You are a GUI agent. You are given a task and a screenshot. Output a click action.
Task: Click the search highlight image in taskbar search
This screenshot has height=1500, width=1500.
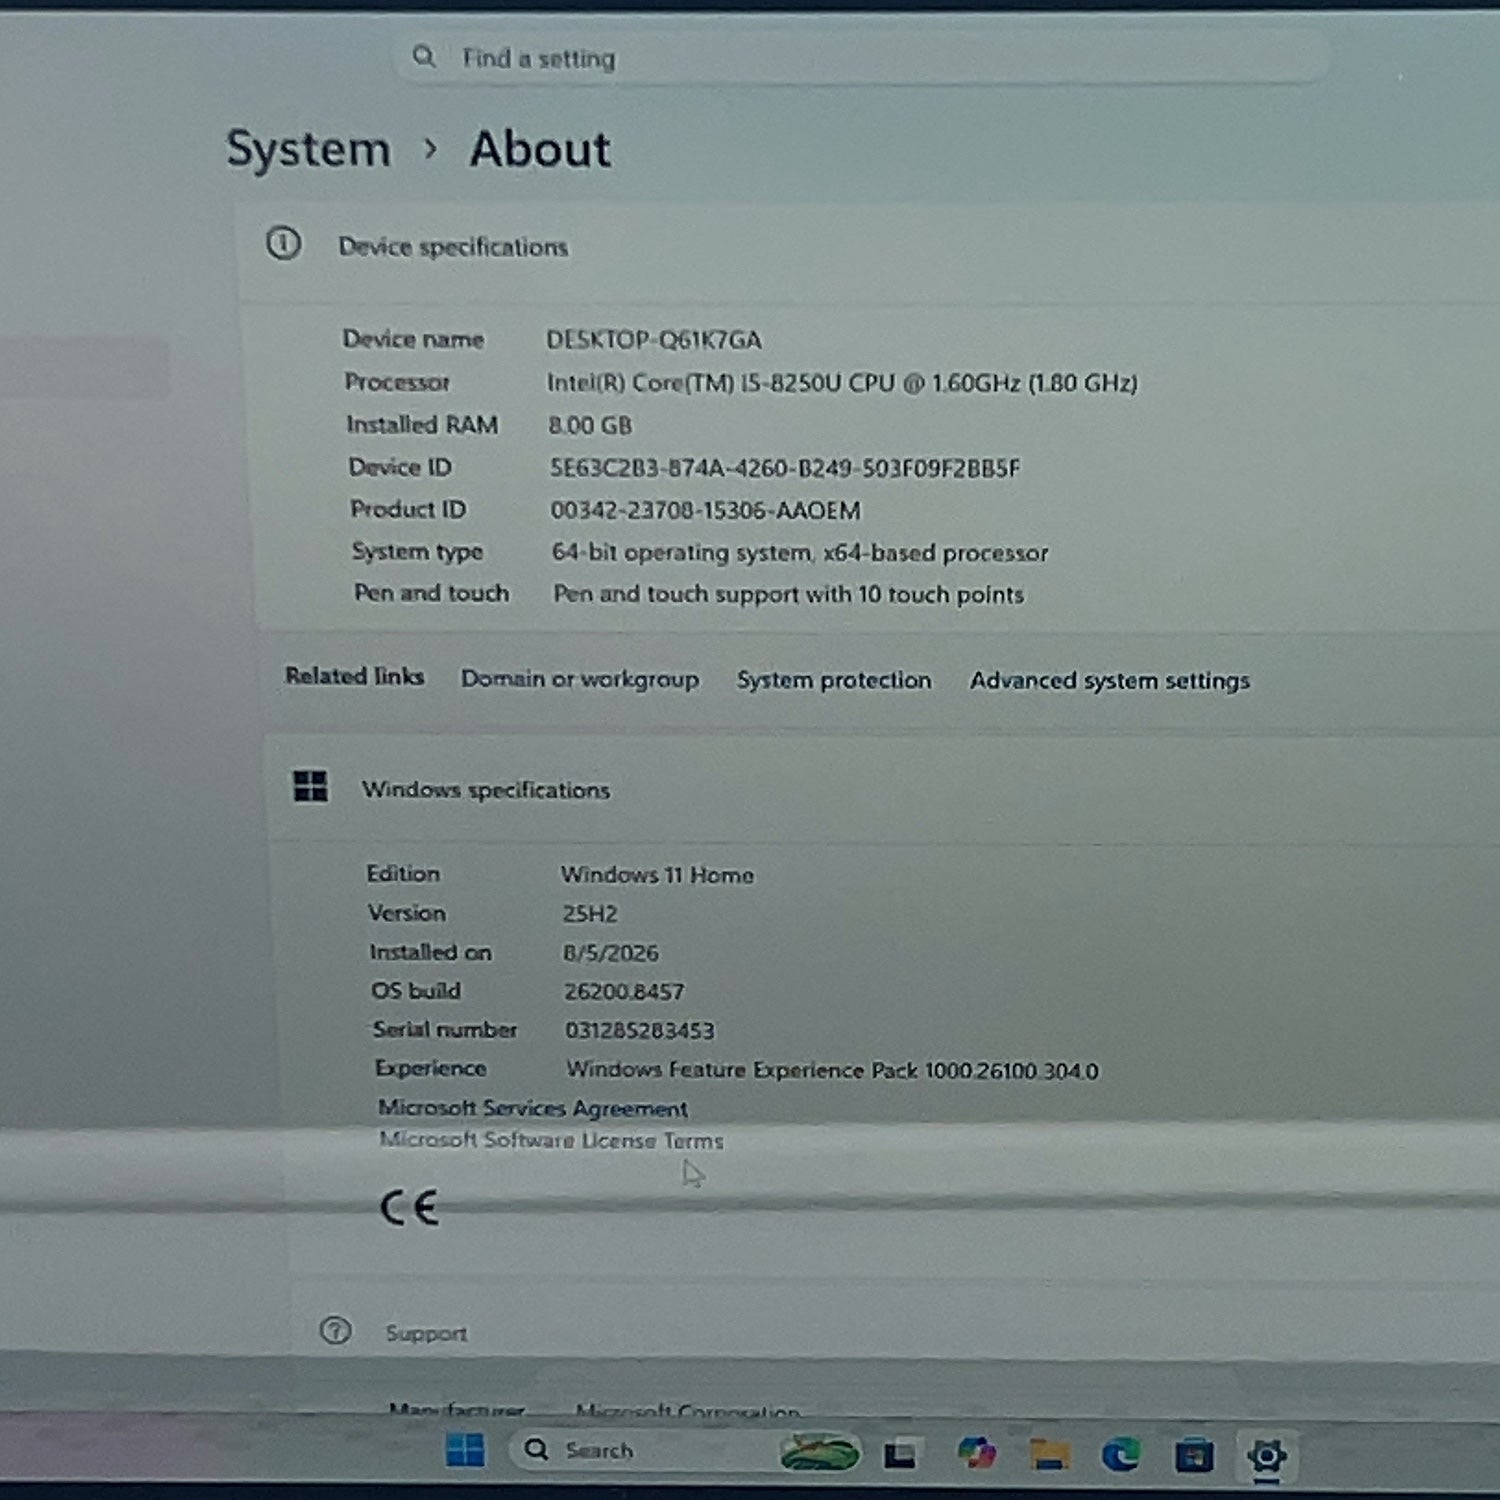pyautogui.click(x=820, y=1452)
